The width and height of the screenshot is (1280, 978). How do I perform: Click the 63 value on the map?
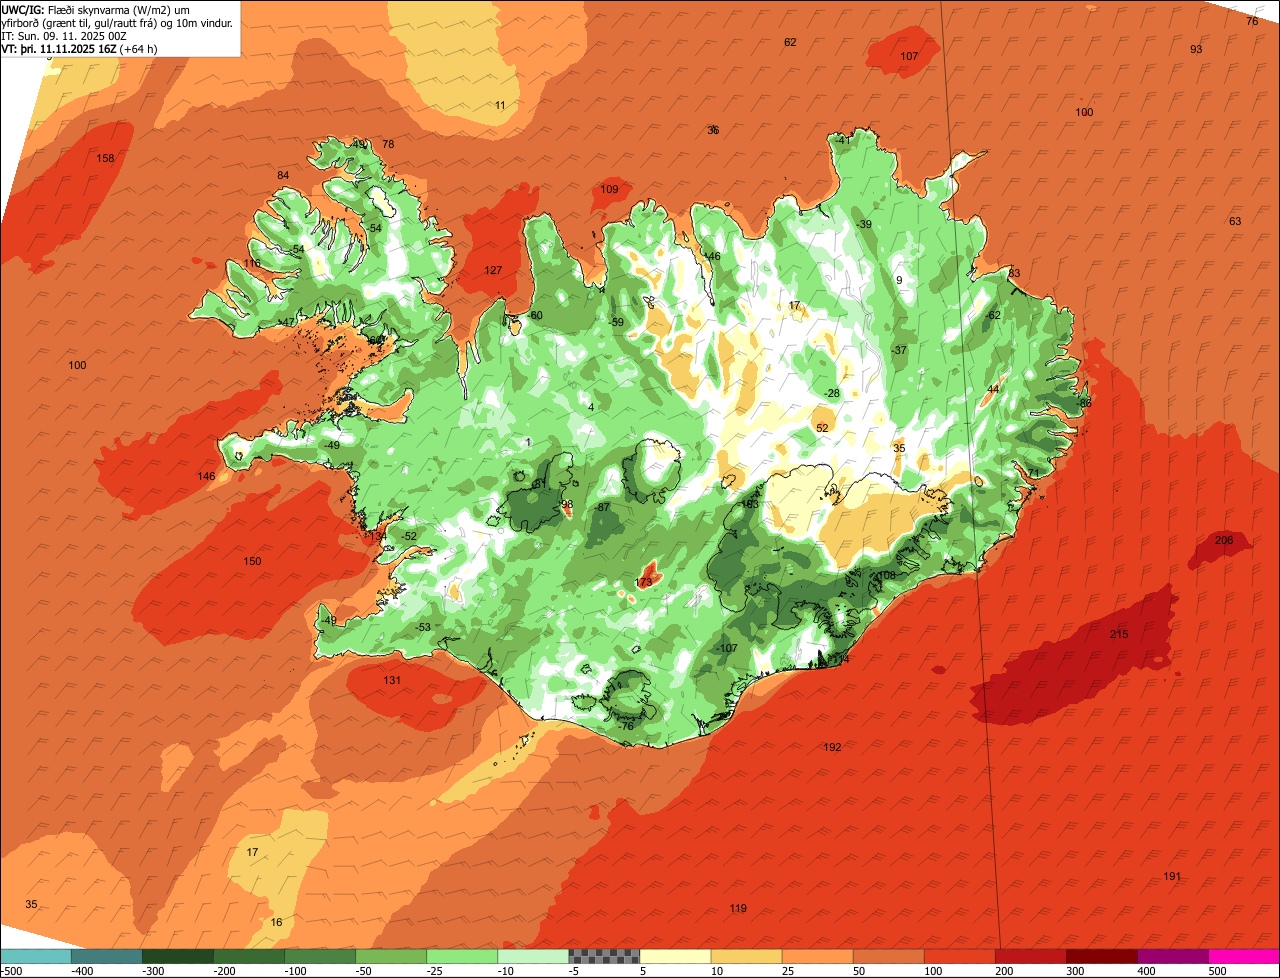(x=1235, y=221)
